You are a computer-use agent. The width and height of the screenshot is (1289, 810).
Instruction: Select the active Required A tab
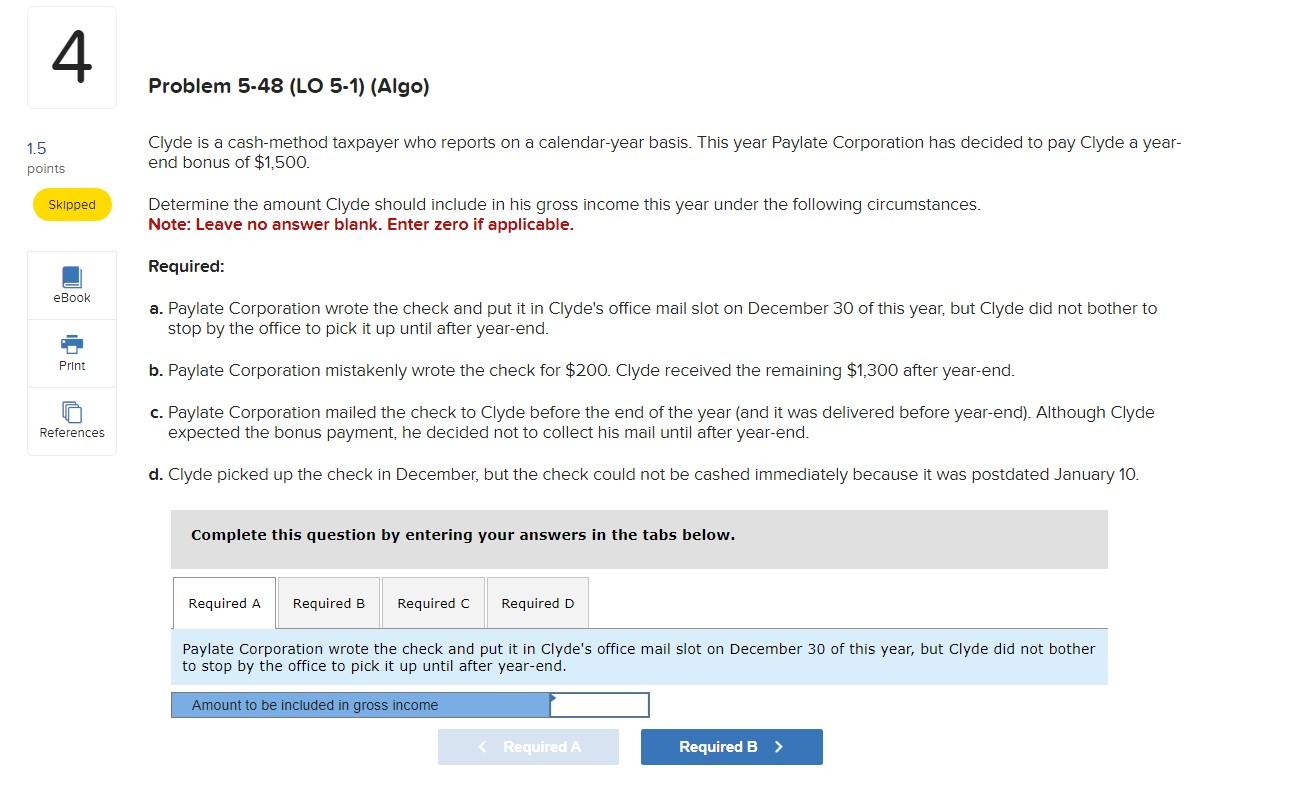(x=224, y=603)
